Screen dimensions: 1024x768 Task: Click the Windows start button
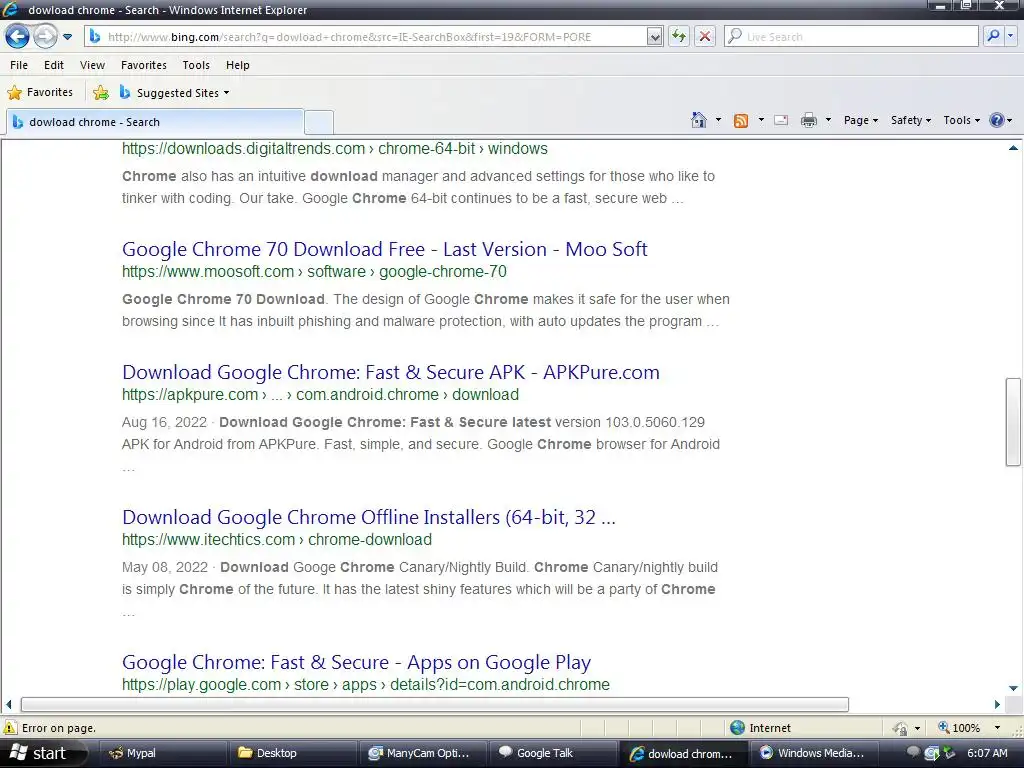[x=44, y=753]
